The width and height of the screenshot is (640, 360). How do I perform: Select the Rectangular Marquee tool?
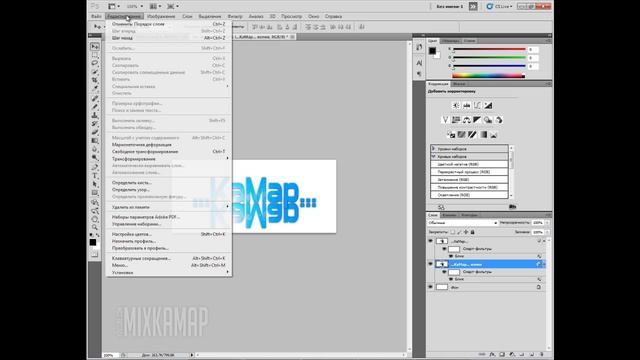coord(95,55)
